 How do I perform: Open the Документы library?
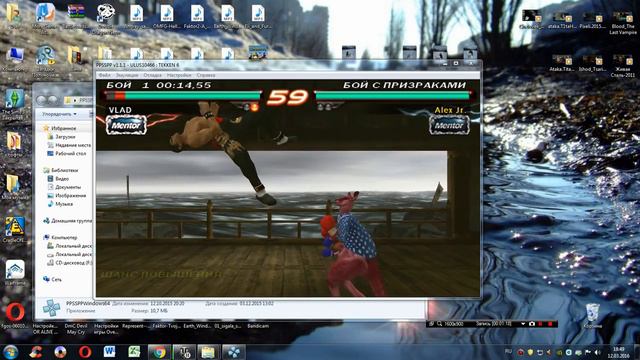coord(64,187)
